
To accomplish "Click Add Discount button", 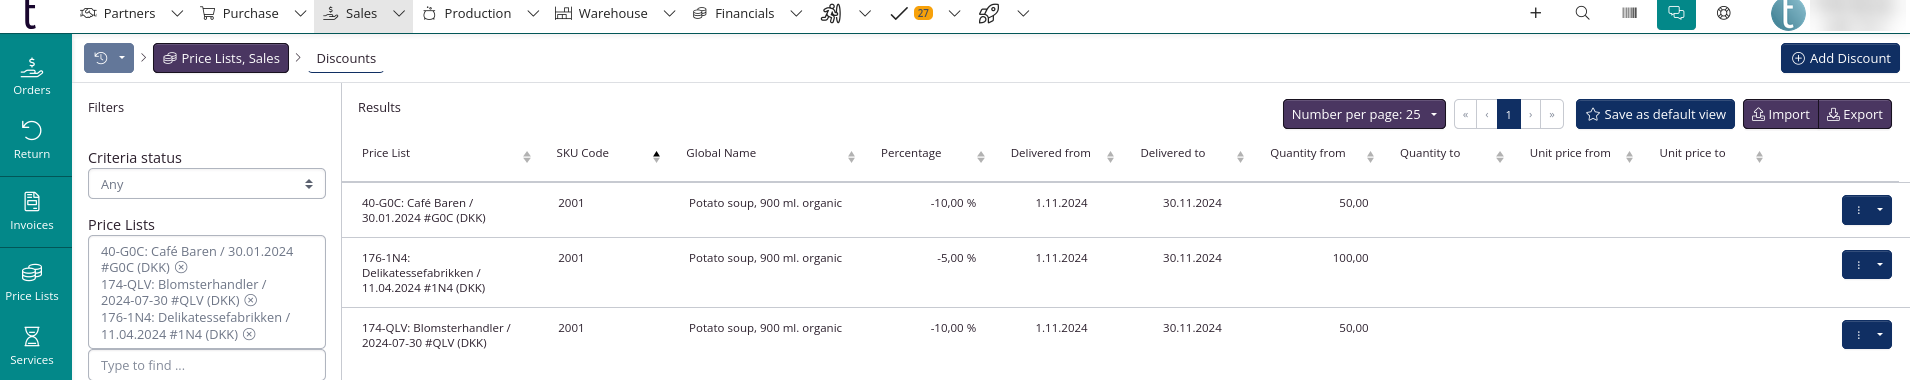I will (1840, 58).
